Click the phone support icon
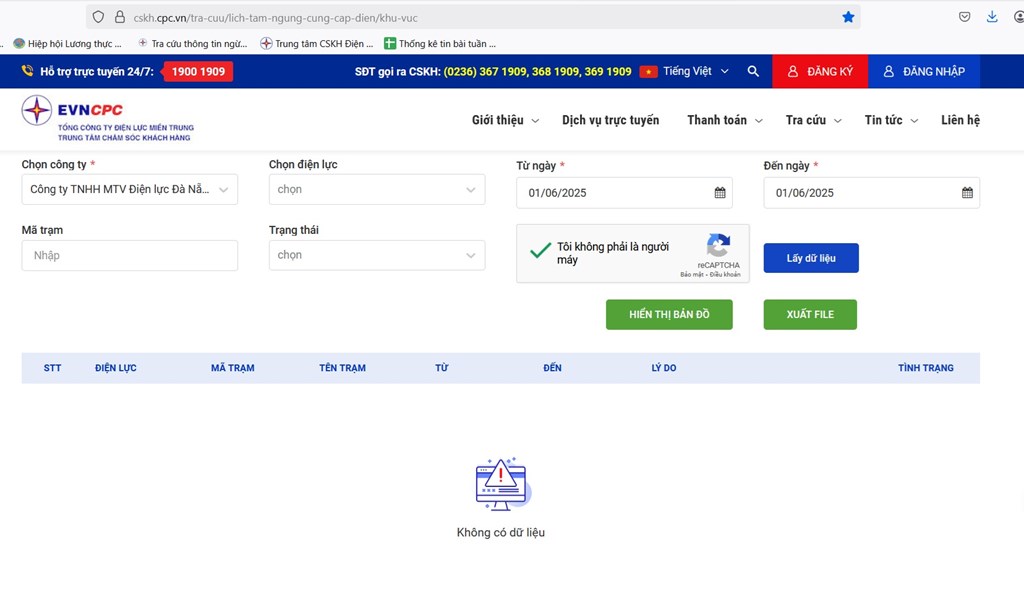The width and height of the screenshot is (1024, 594). 27,70
